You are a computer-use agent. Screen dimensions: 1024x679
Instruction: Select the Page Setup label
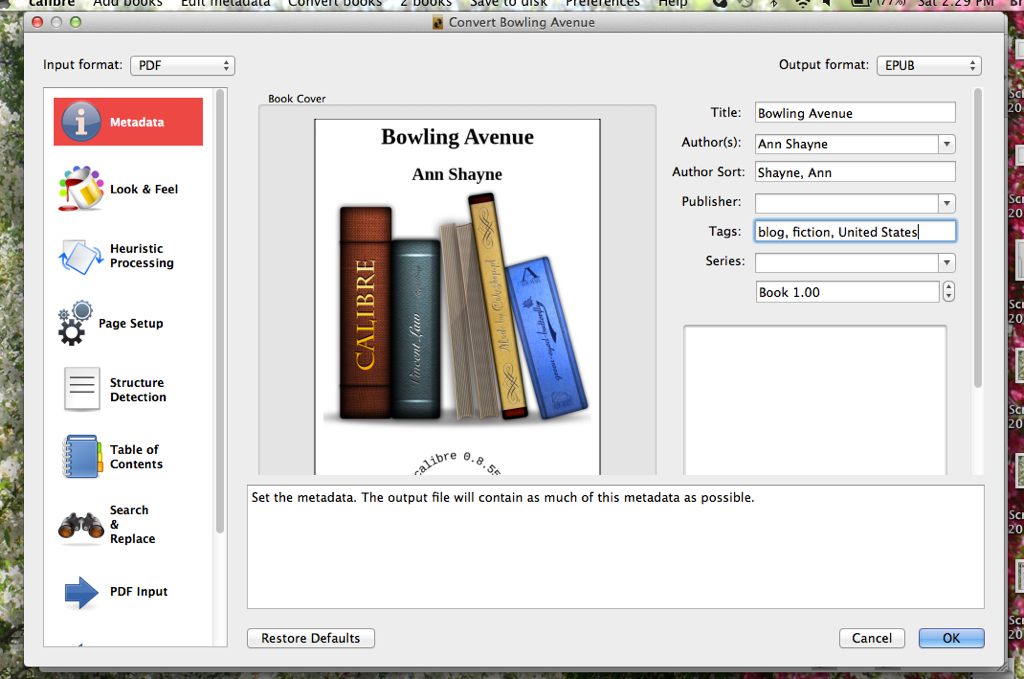tap(131, 323)
